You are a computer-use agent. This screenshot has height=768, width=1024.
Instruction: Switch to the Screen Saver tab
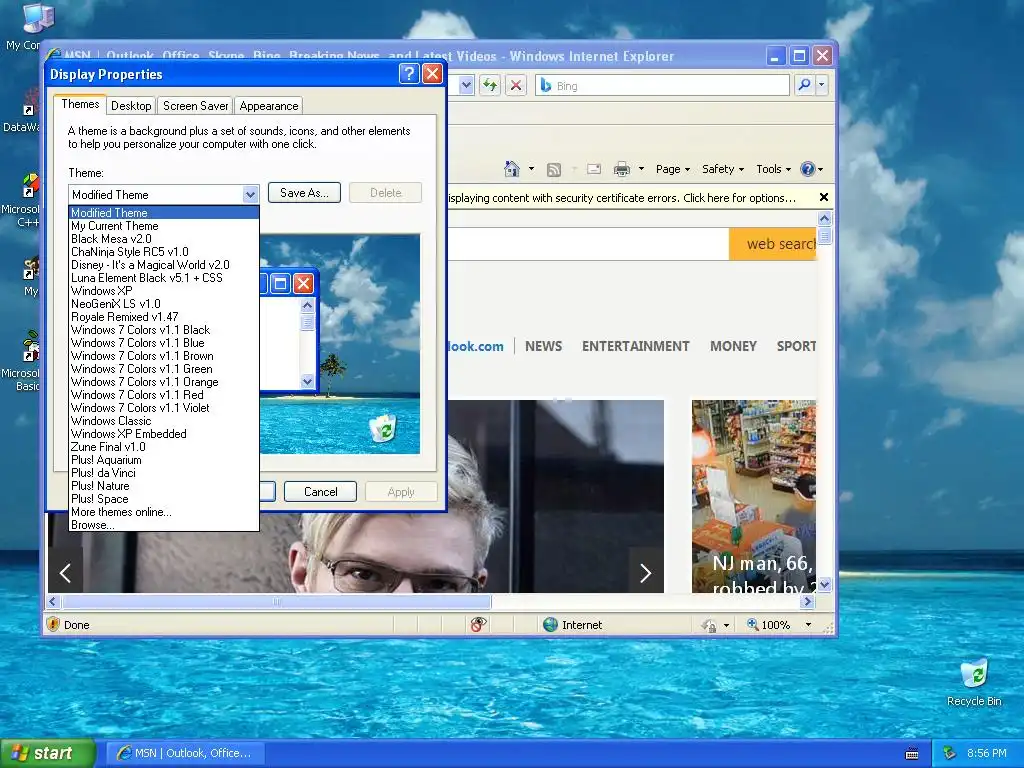click(x=195, y=106)
